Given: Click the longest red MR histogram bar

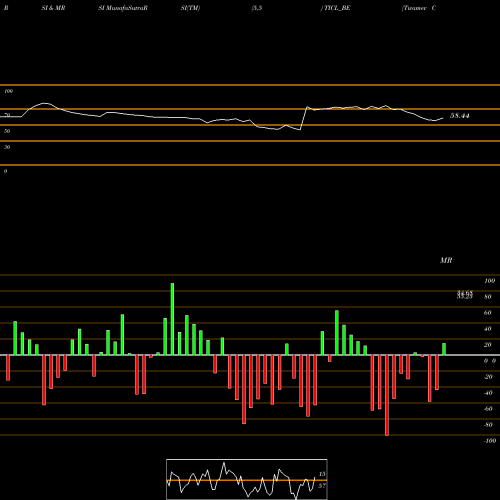Looking at the screenshot, I should pos(387,395).
